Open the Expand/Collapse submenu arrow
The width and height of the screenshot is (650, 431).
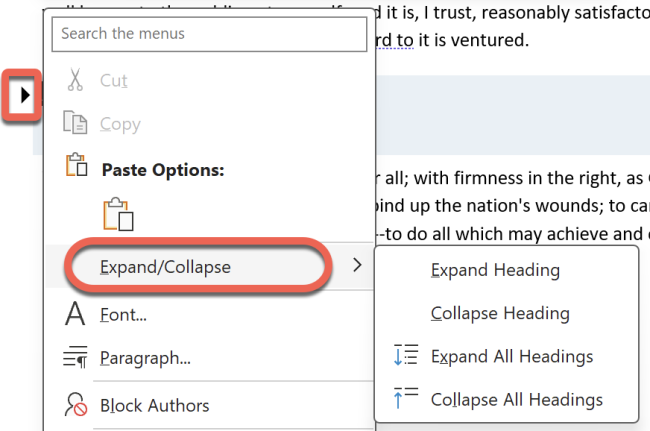(359, 266)
